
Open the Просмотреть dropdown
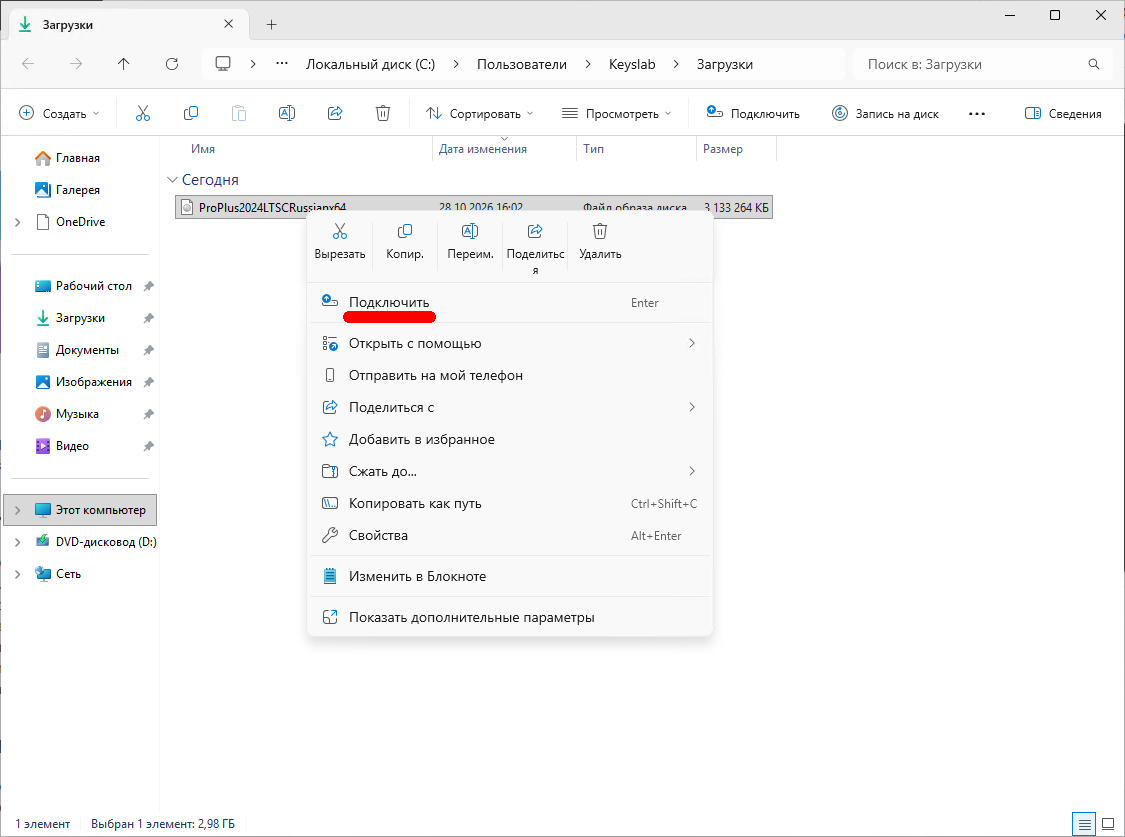[616, 113]
